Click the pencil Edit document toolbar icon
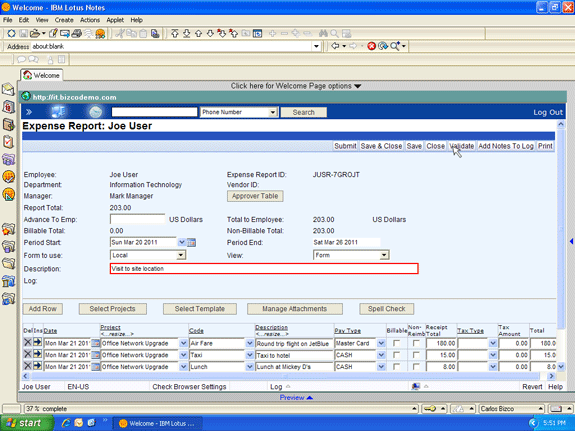 [x=53, y=34]
